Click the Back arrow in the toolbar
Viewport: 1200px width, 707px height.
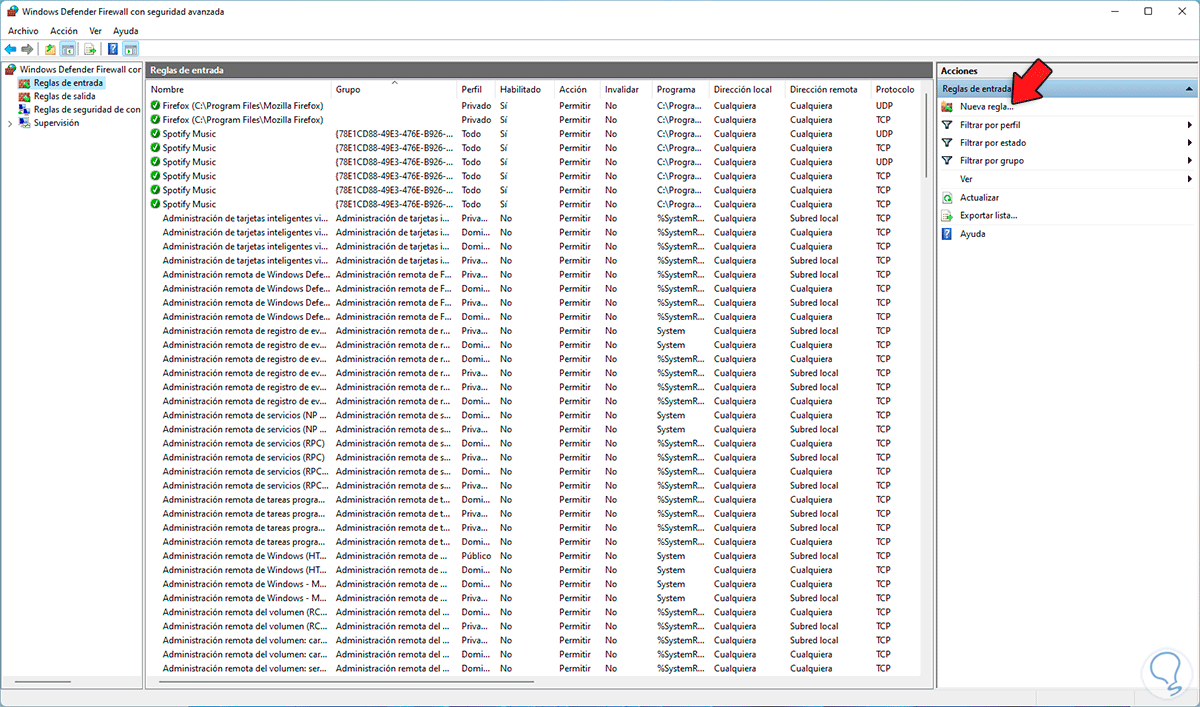tap(11, 49)
